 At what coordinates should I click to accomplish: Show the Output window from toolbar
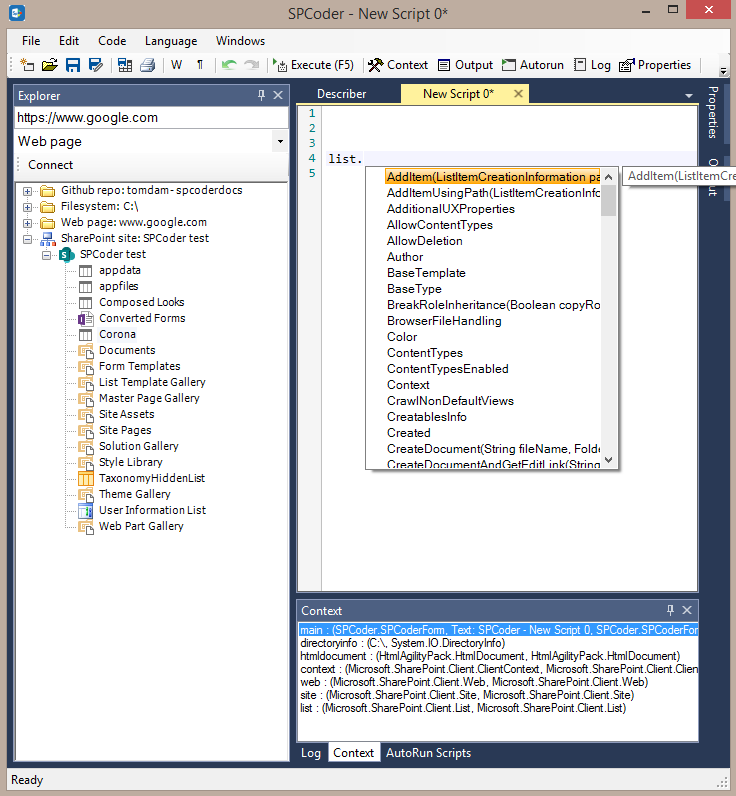[465, 65]
